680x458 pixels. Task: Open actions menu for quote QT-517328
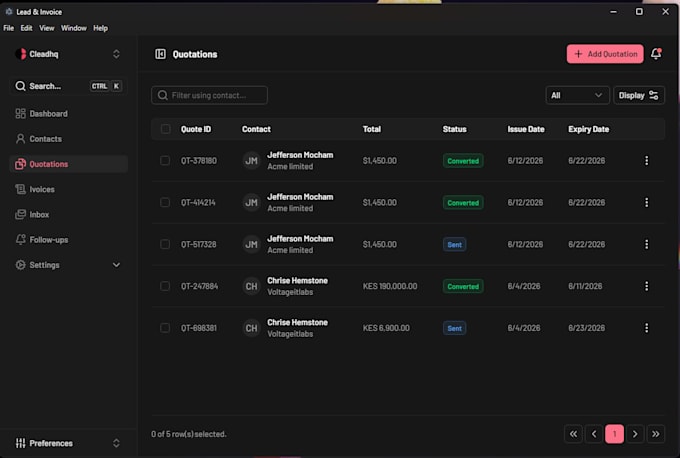[x=646, y=244]
